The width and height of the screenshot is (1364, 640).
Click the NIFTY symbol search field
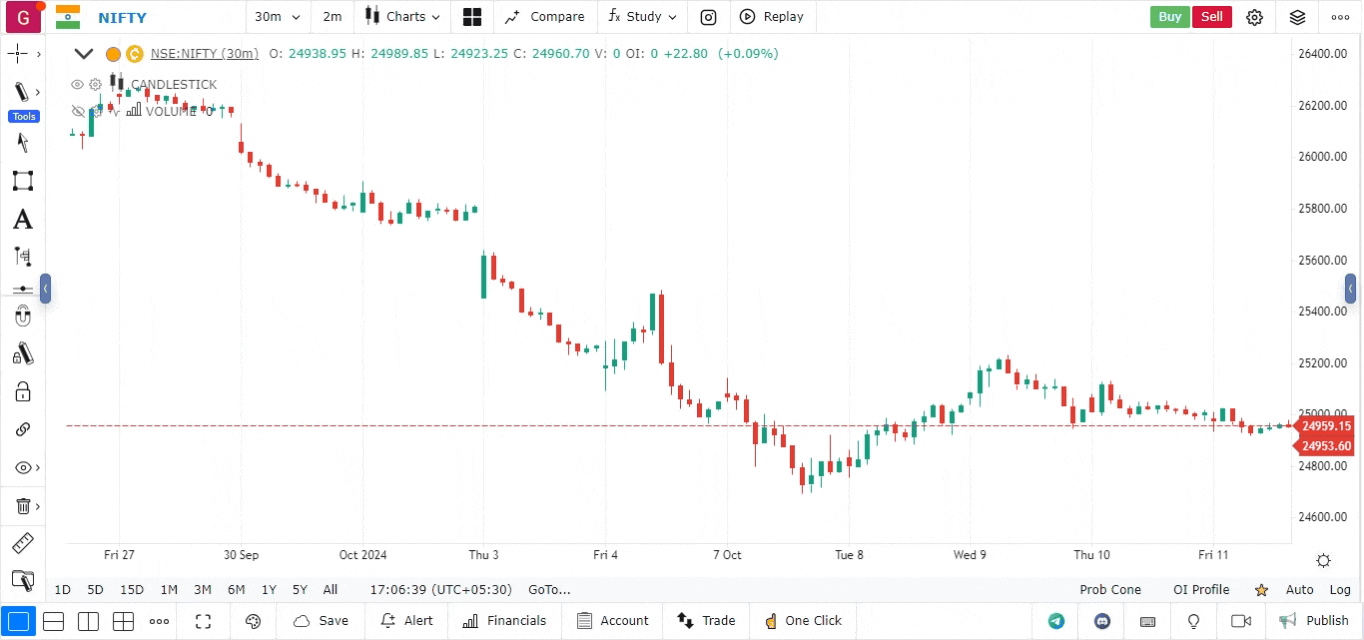[x=122, y=18]
